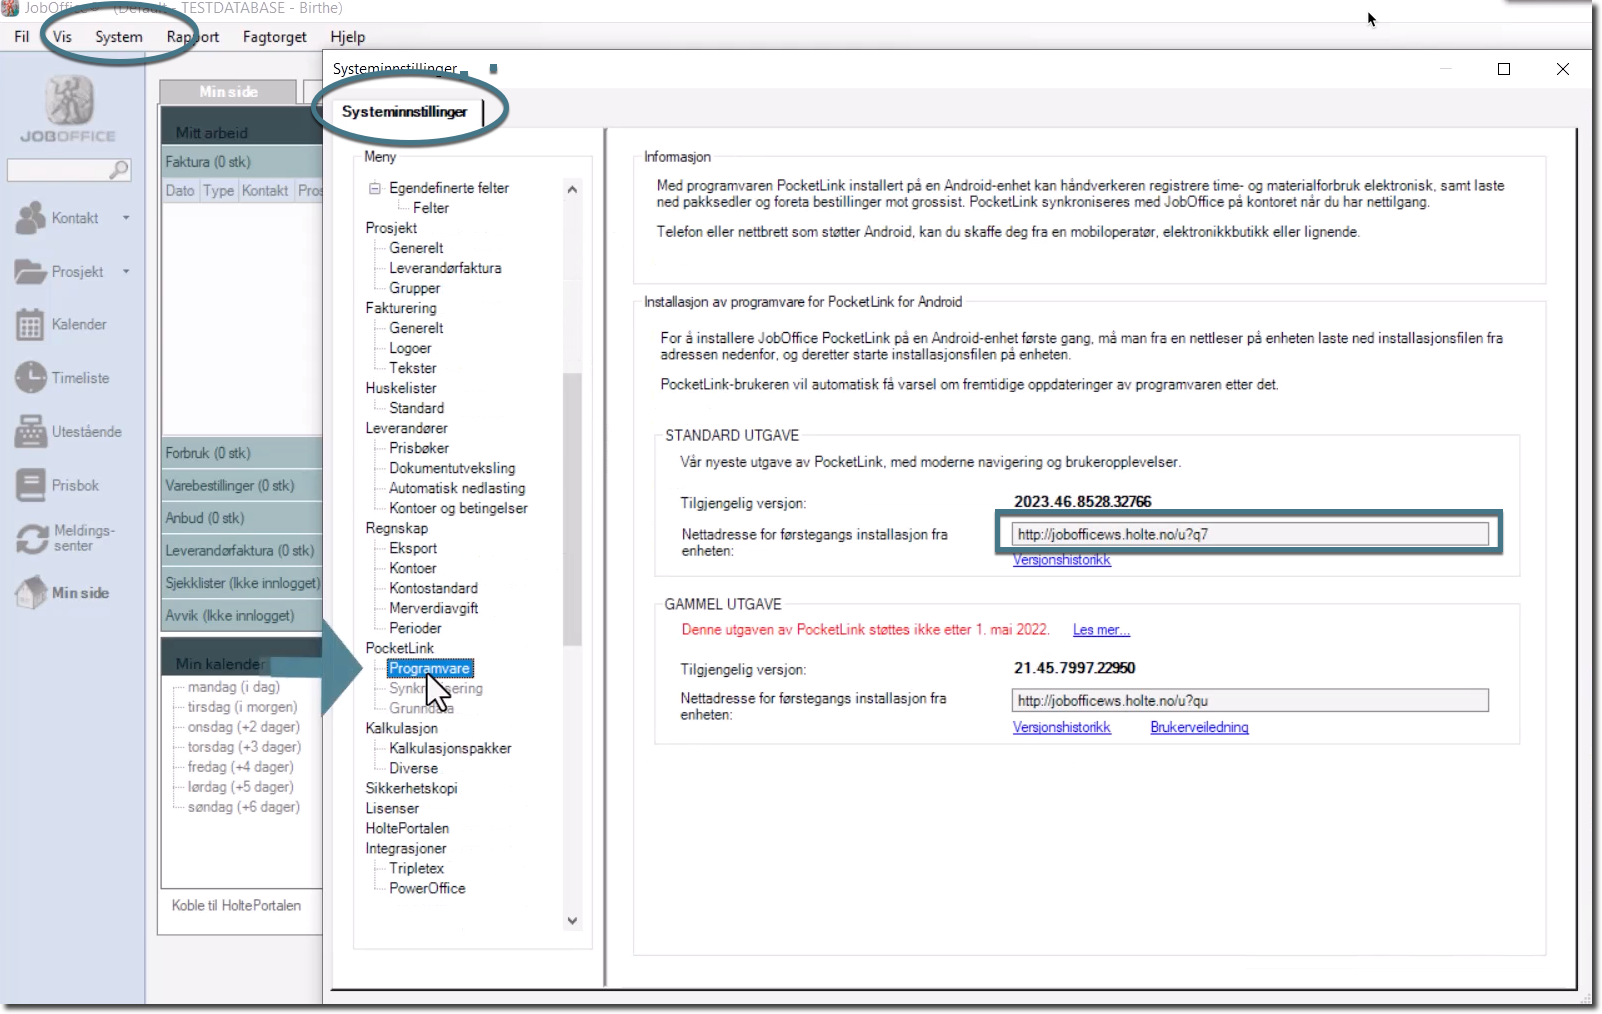Select Merverdiavgift tree item
Image resolution: width=1602 pixels, height=1014 pixels.
click(433, 608)
